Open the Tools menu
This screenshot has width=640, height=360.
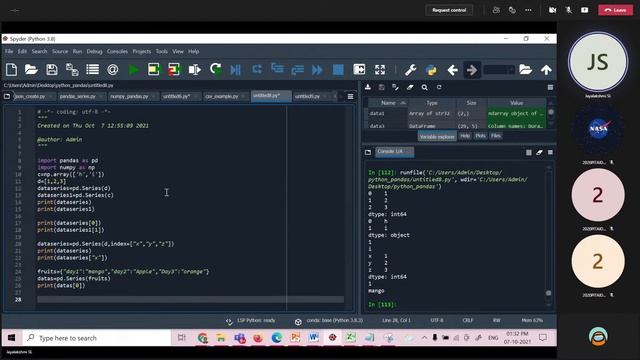tap(162, 51)
